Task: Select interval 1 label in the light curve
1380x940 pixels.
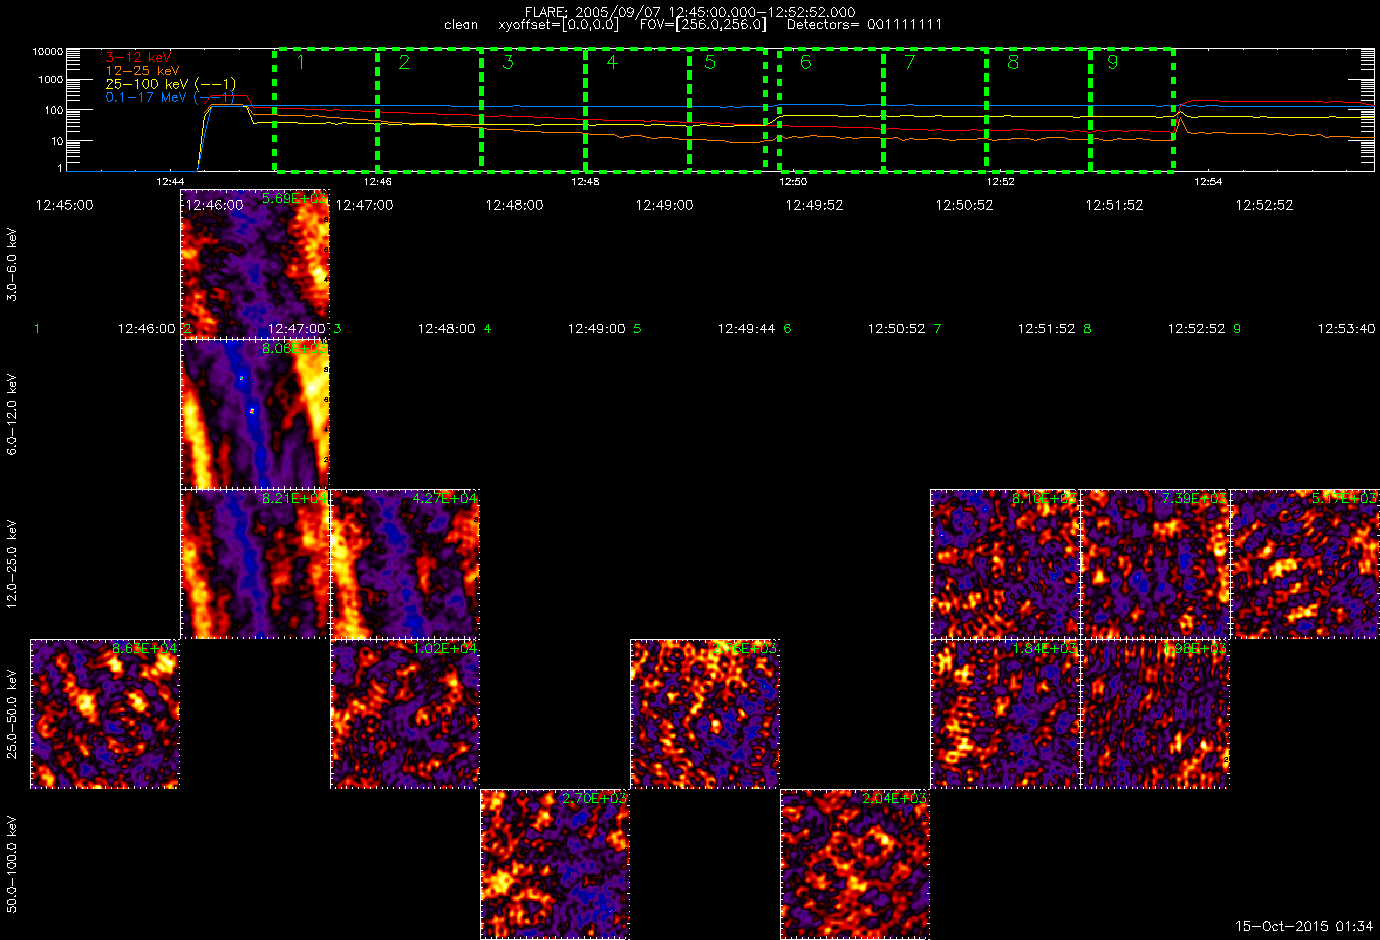Action: point(300,62)
